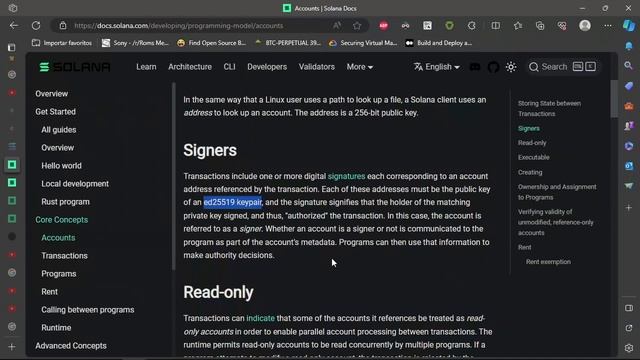This screenshot has height=360, width=640.
Task: Open Calling between programs in sidebar
Action: coord(88,310)
